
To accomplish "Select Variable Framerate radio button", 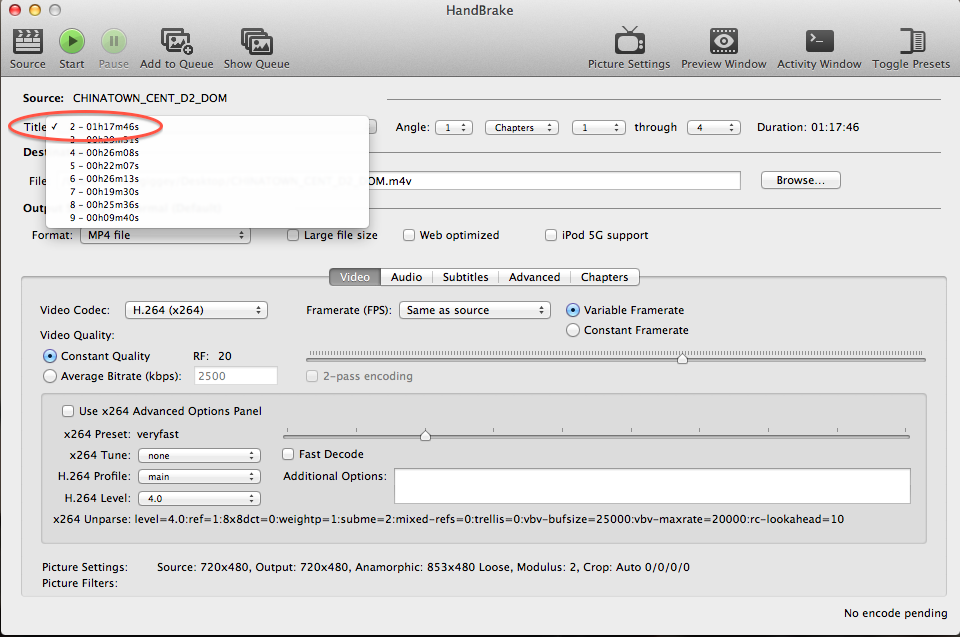I will pyautogui.click(x=573, y=311).
